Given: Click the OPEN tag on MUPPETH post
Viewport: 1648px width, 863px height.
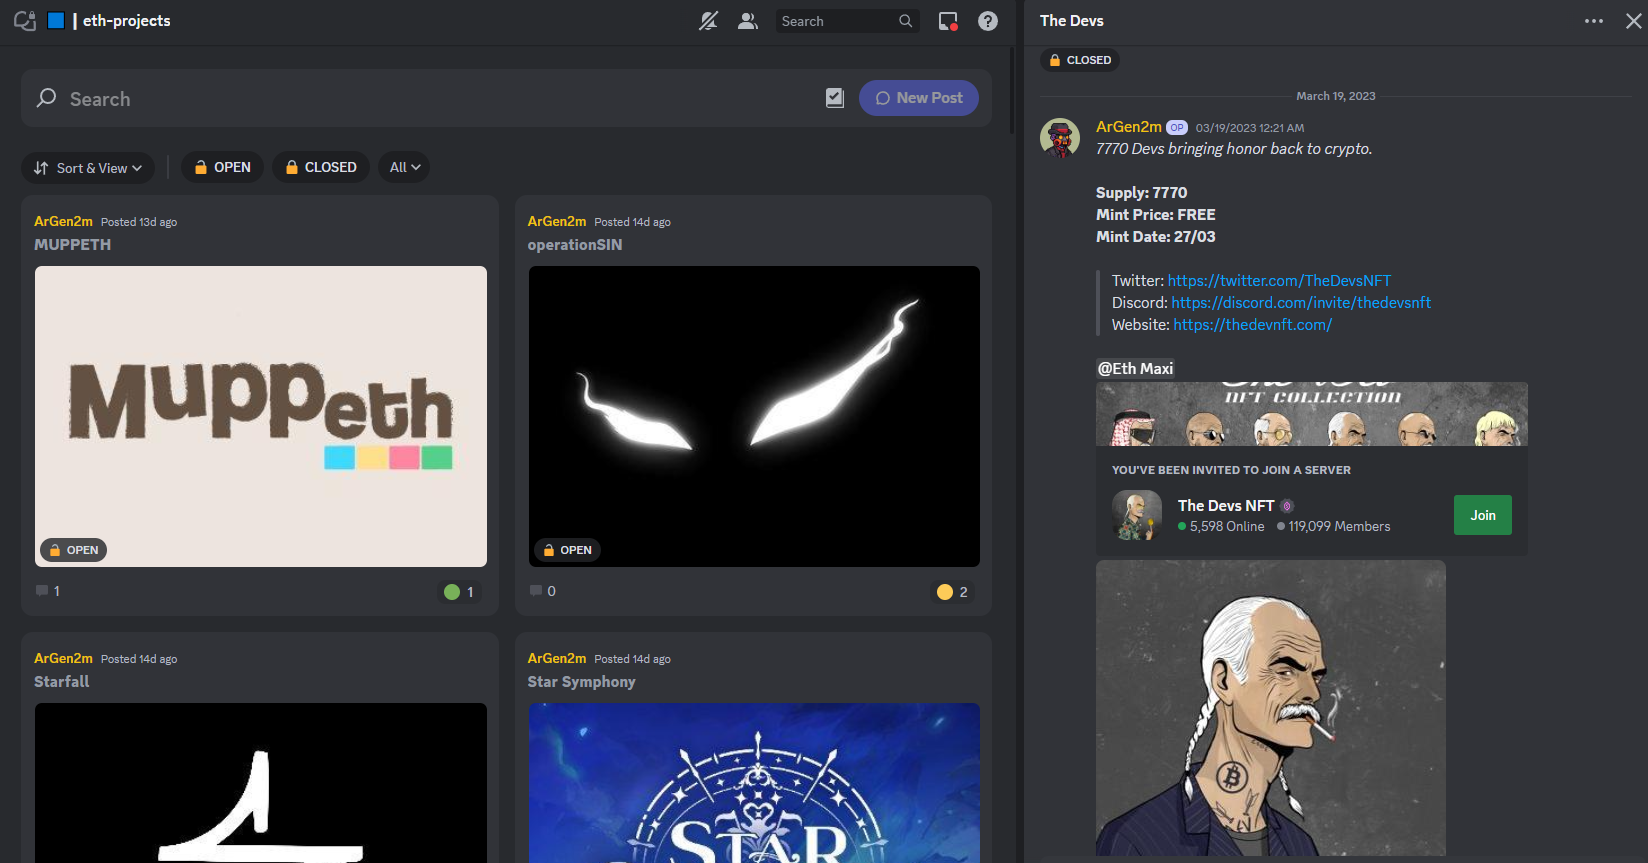Looking at the screenshot, I should click(74, 550).
